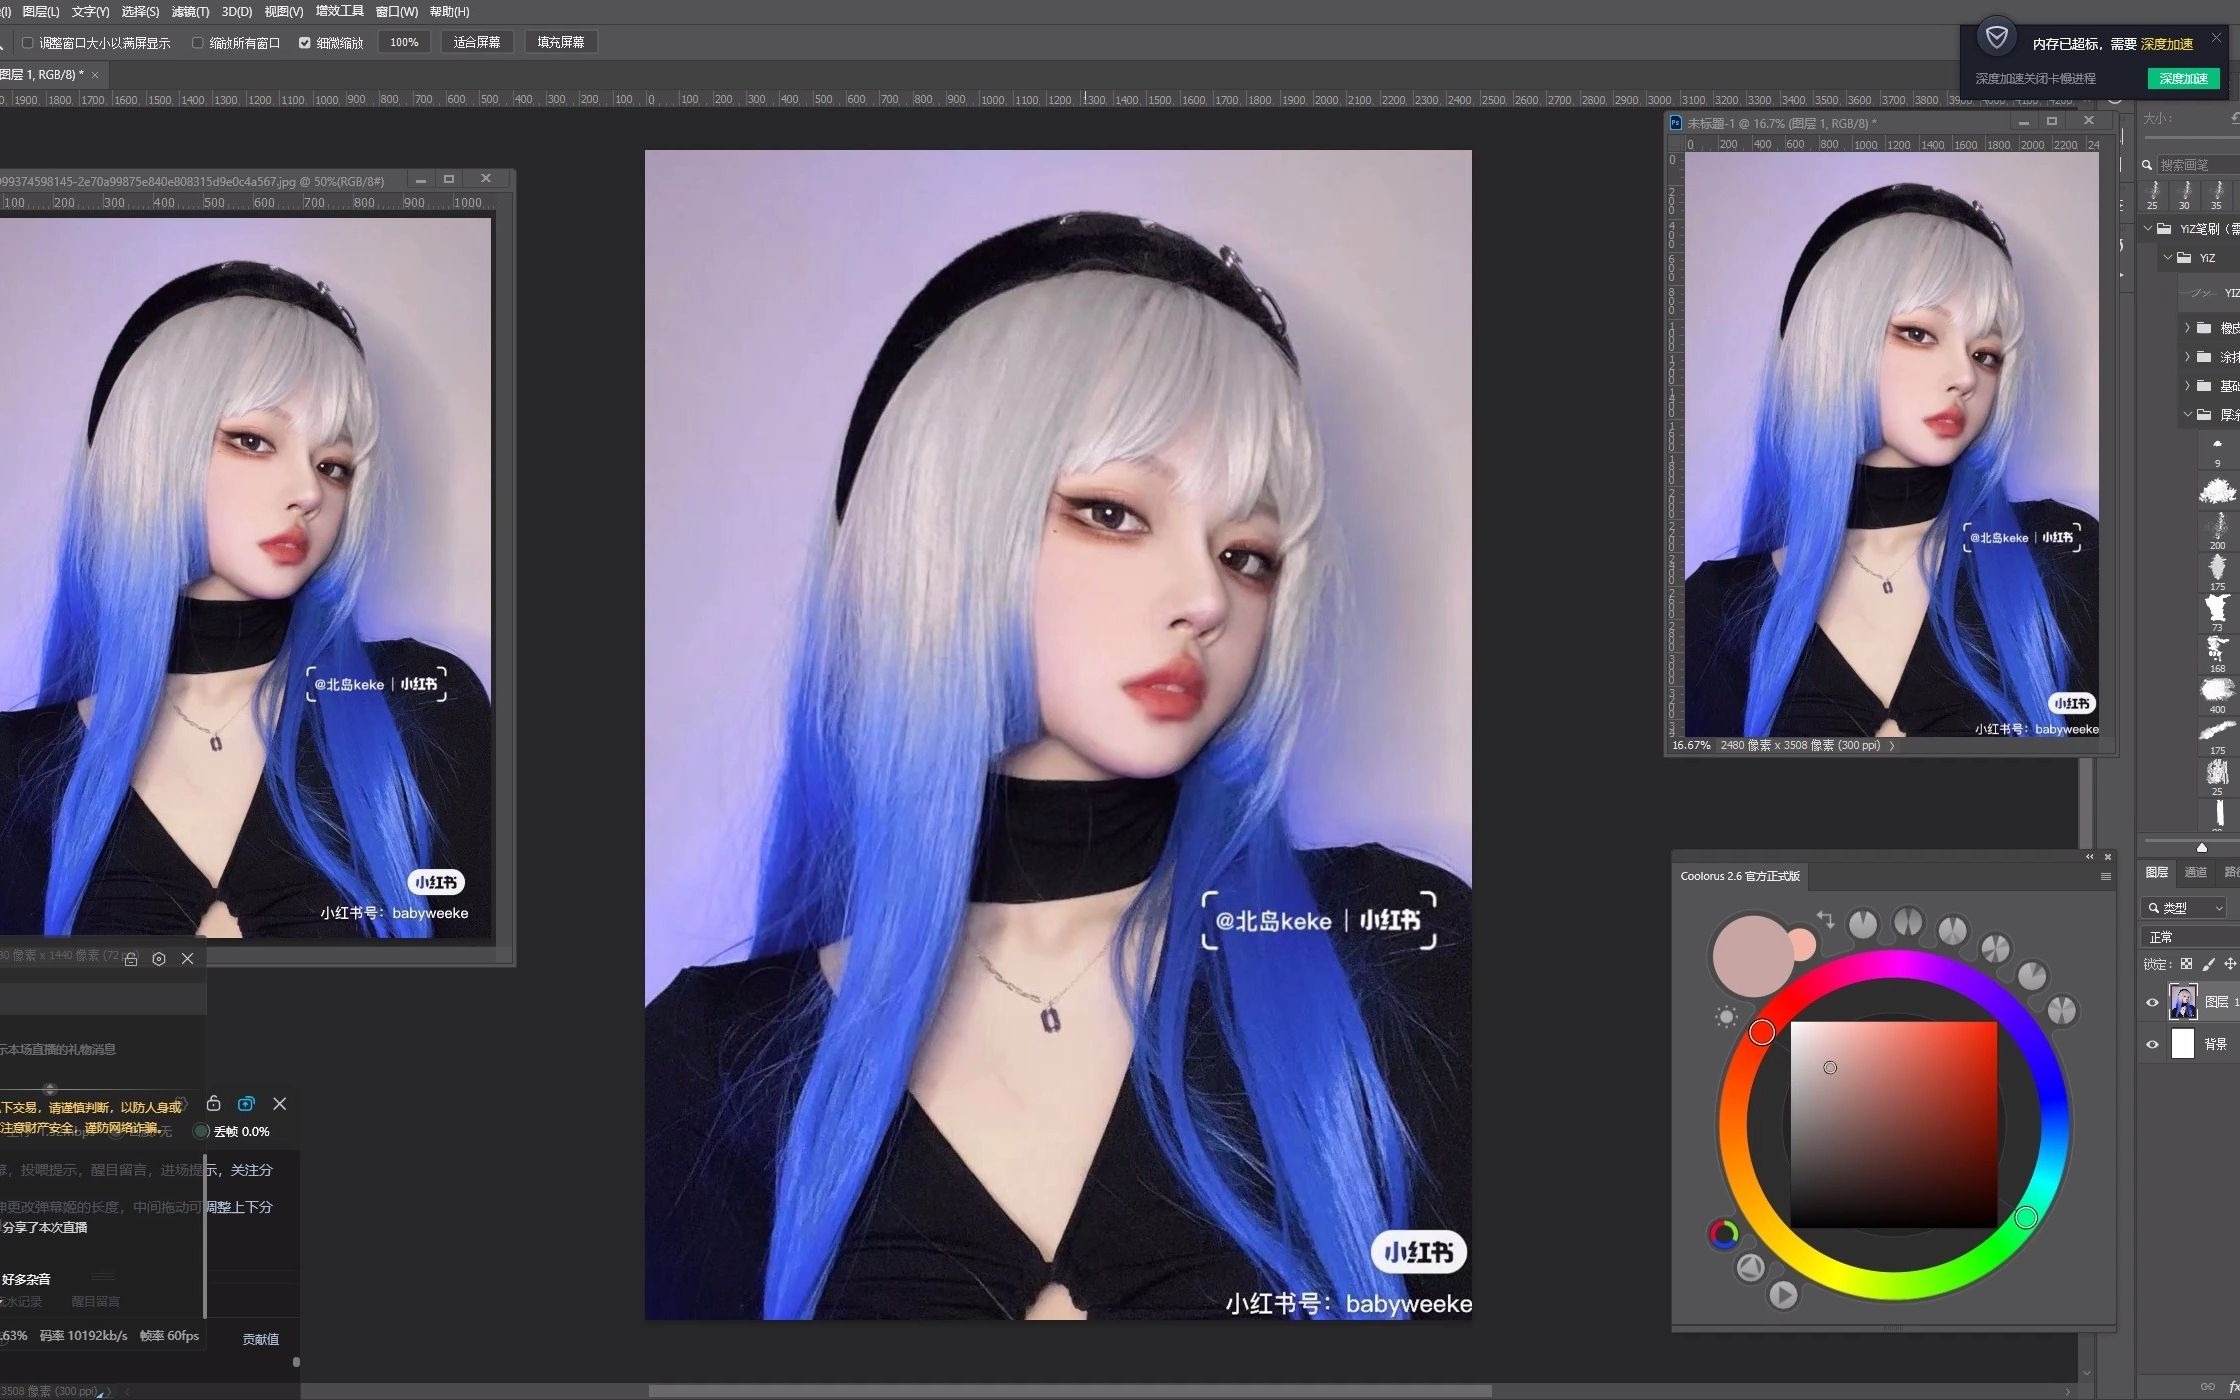Screen dimensions: 2240x1400
Task: Click the 100% zoom button
Action: (404, 42)
